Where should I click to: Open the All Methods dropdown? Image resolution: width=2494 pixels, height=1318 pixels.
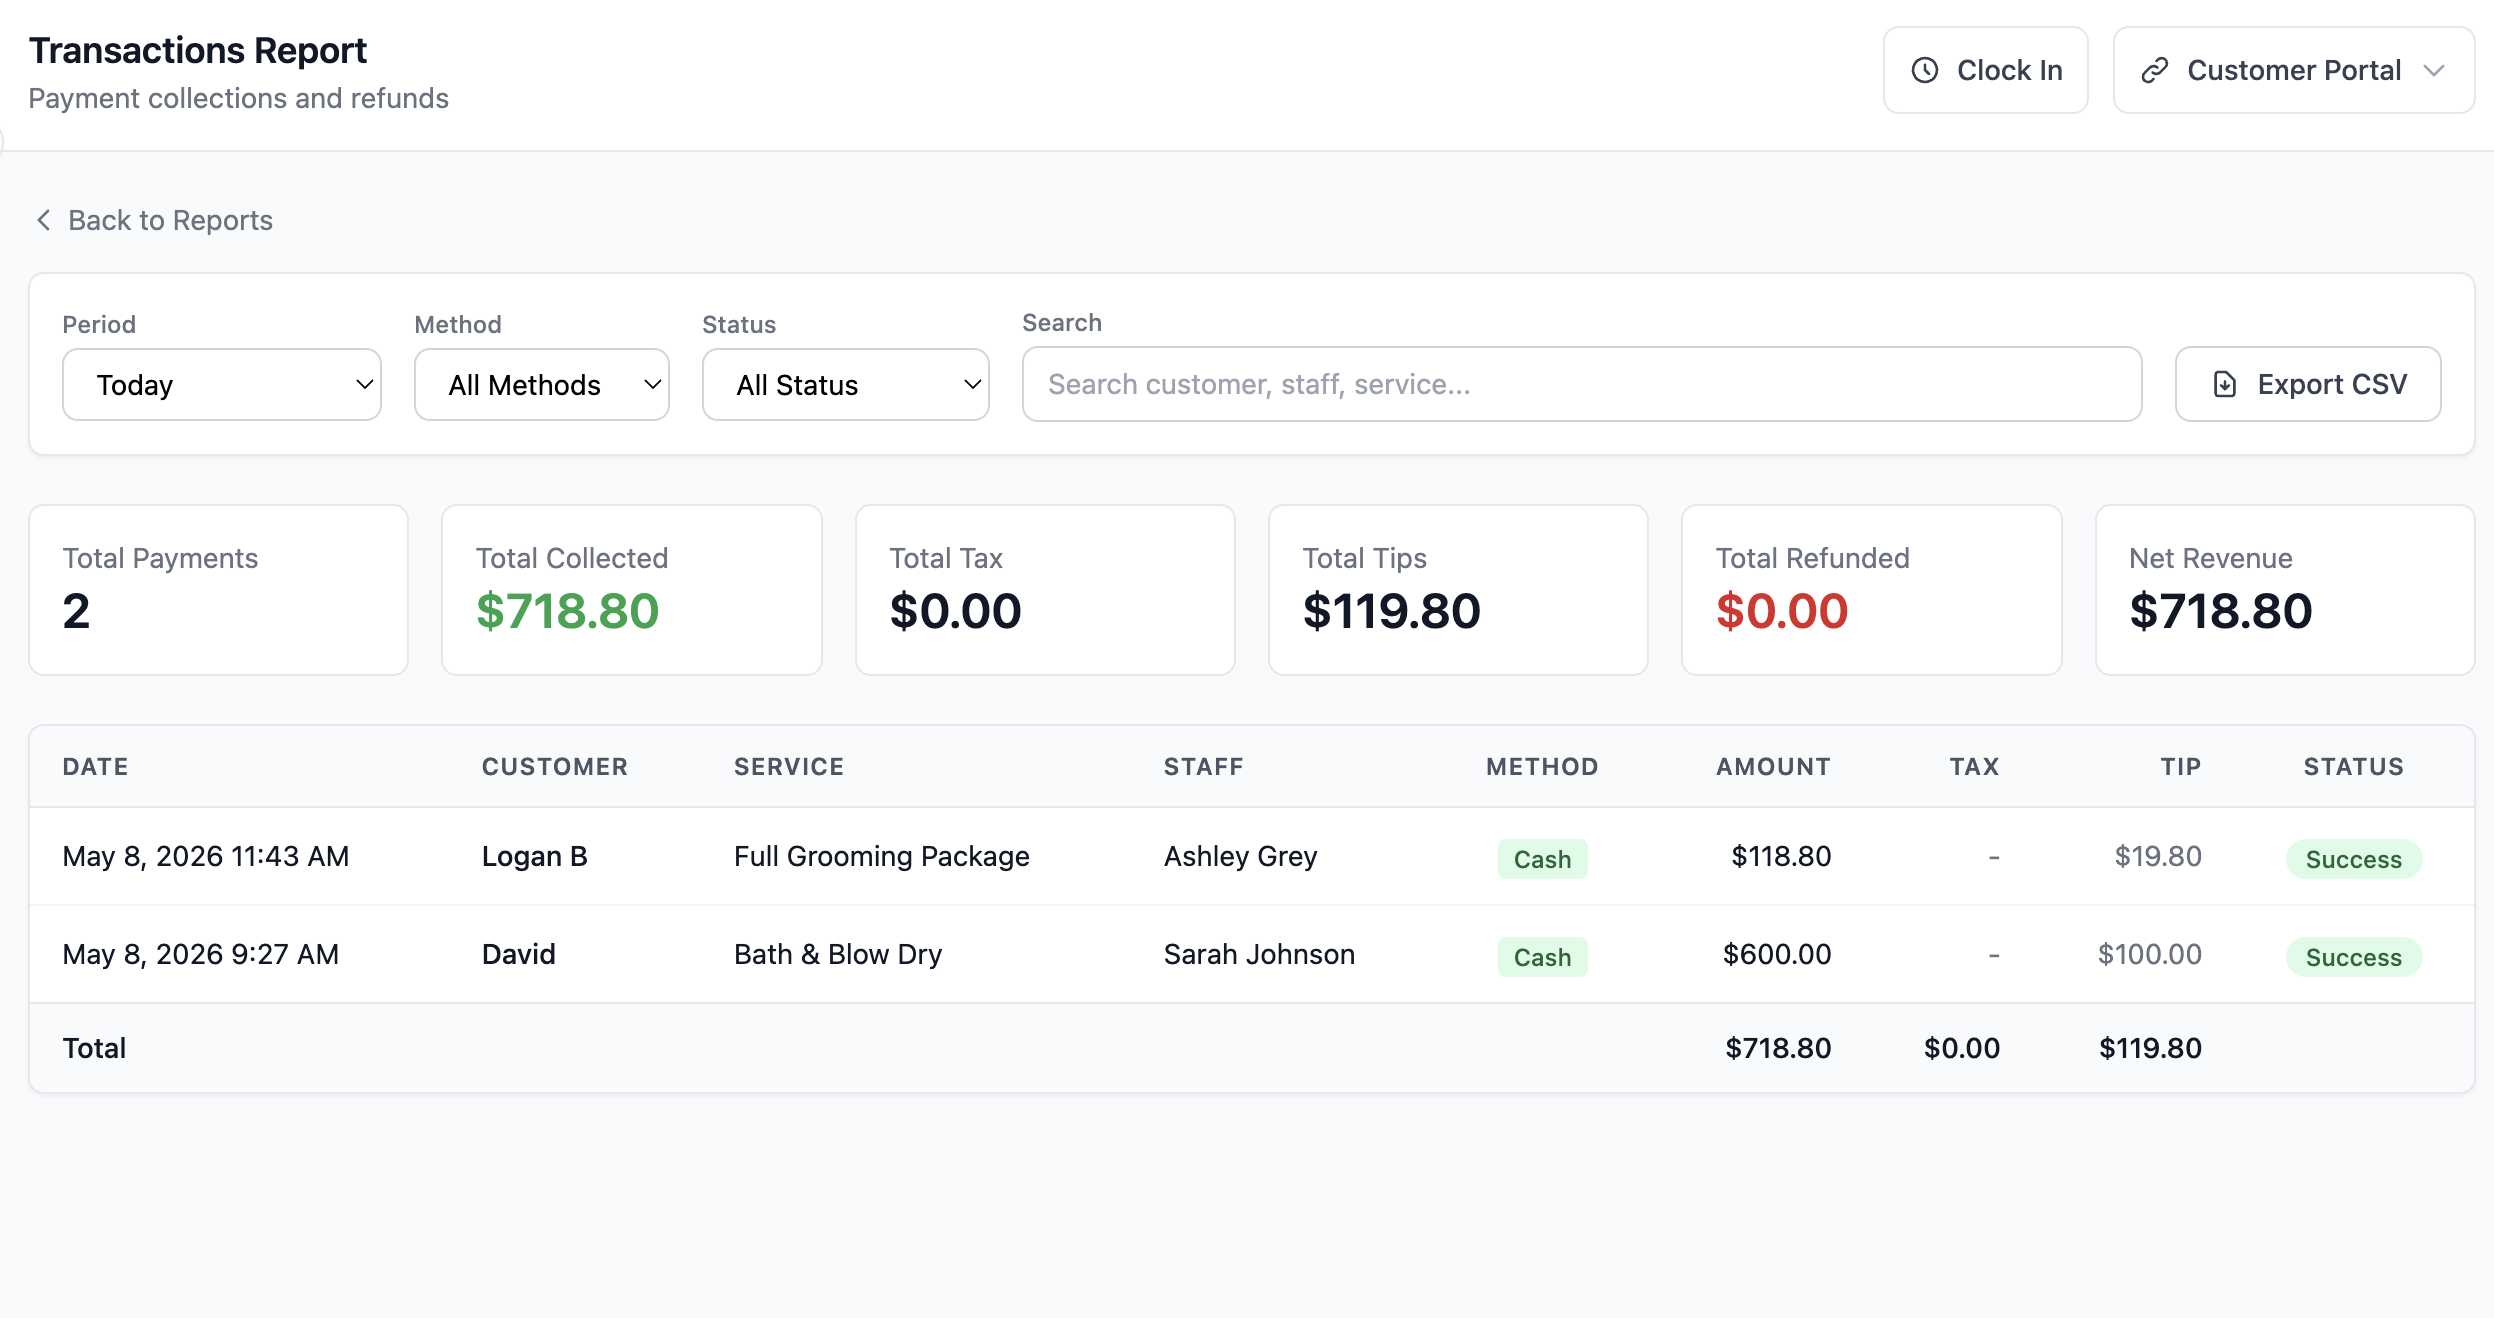541,385
